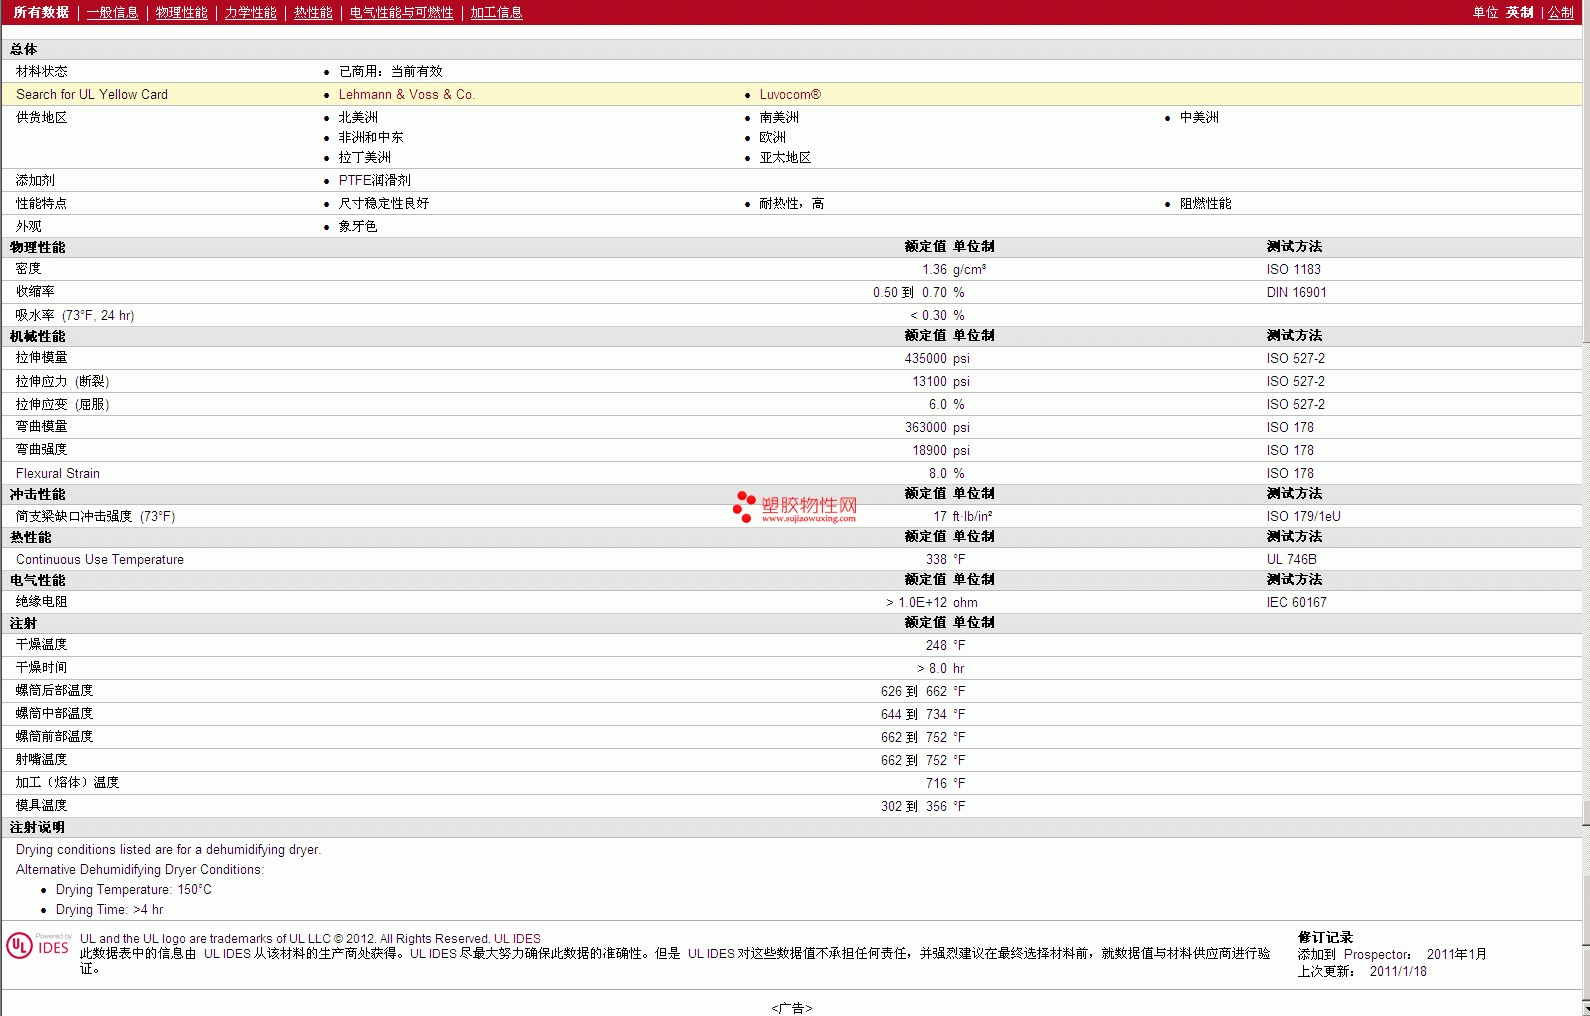The width and height of the screenshot is (1590, 1016).
Task: Click the 1.36 g/cm³ density value
Action: tap(954, 269)
